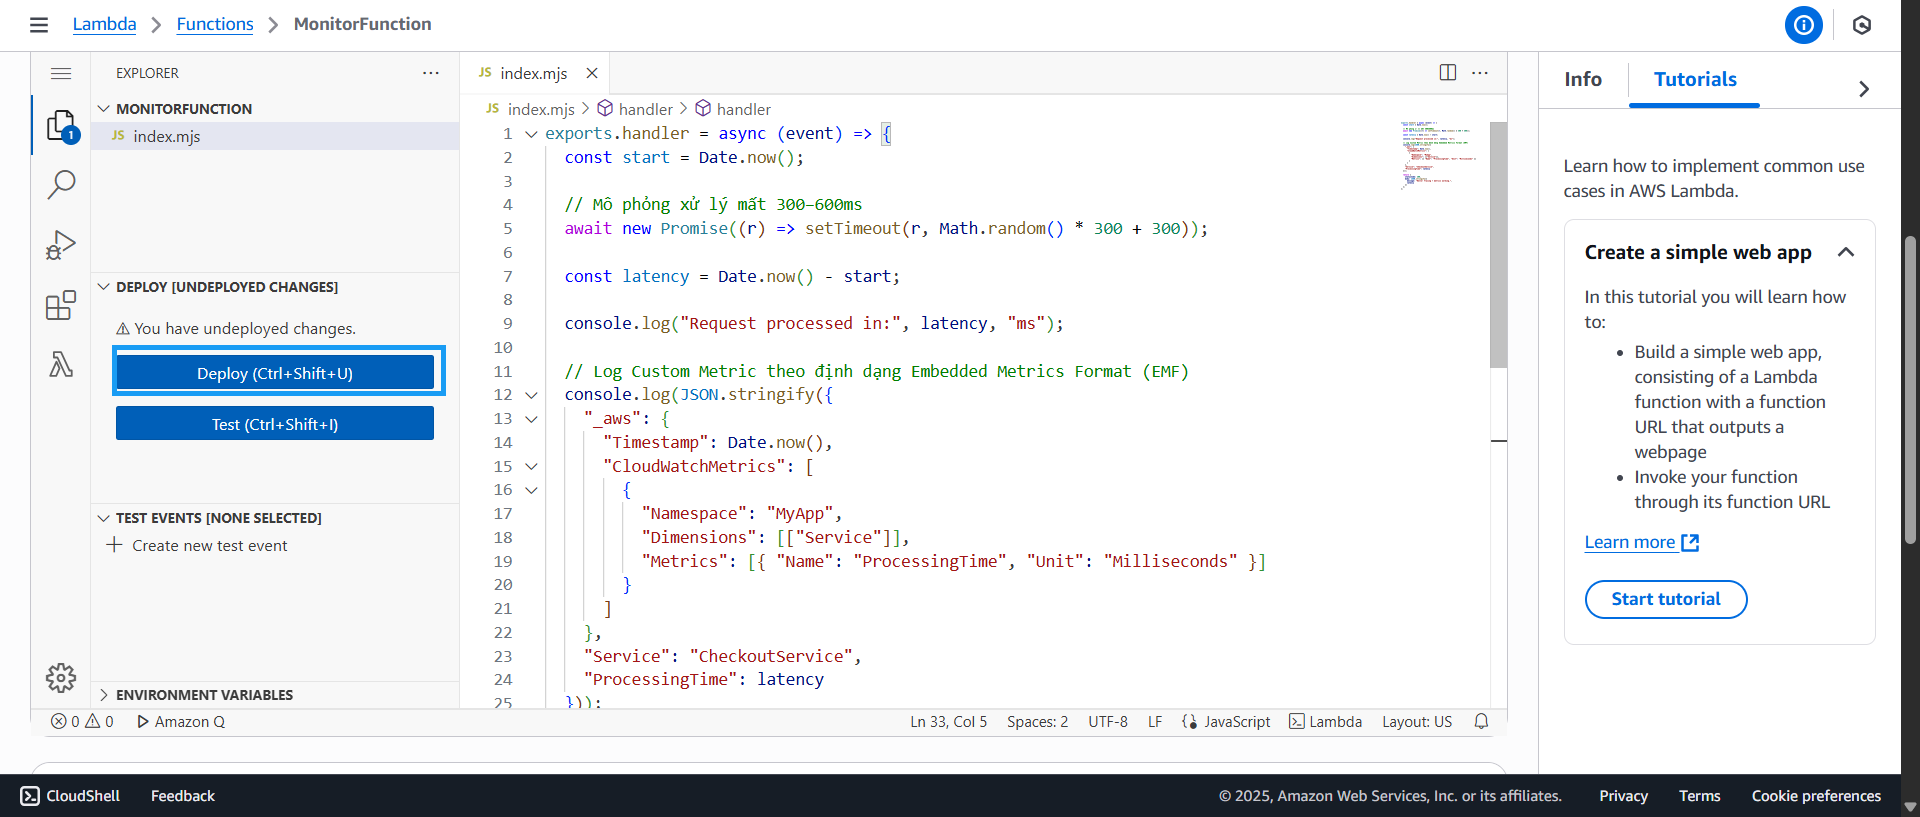Open the Explorer files icon in activity bar
The height and width of the screenshot is (817, 1920).
(x=61, y=126)
